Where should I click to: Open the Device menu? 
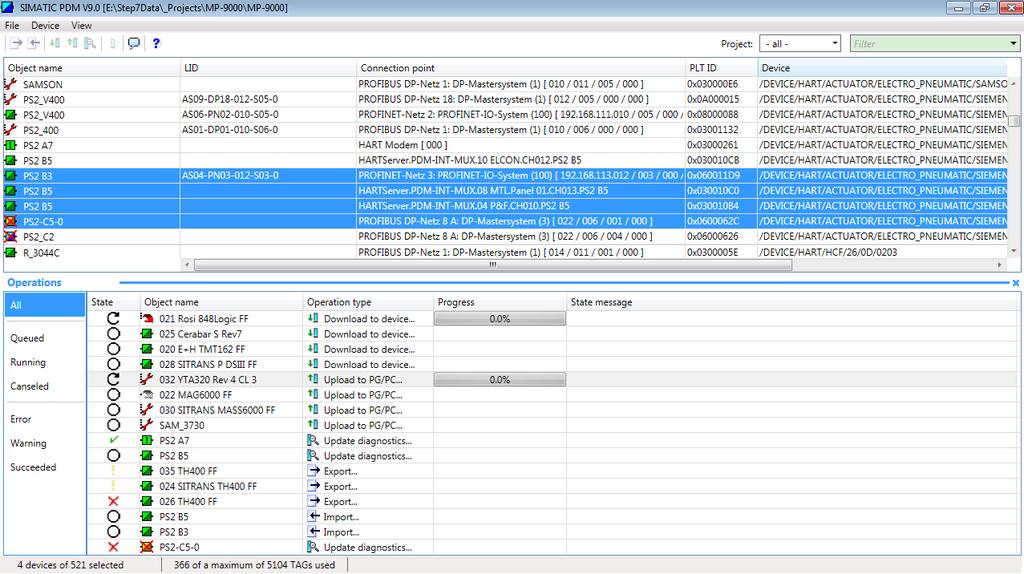tap(45, 25)
